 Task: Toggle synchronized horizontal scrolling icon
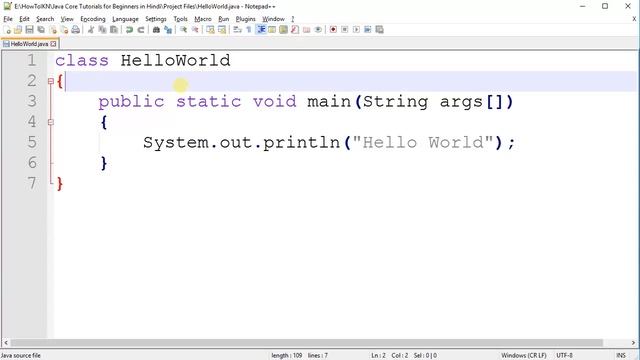(222, 30)
